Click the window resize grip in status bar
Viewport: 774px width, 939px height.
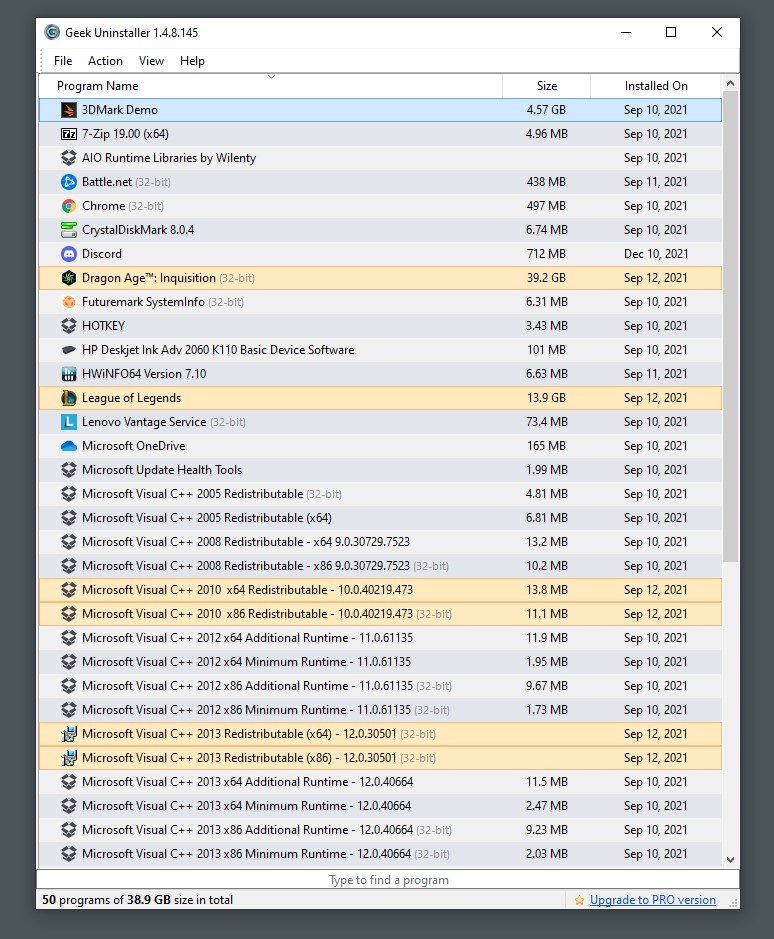[x=733, y=903]
